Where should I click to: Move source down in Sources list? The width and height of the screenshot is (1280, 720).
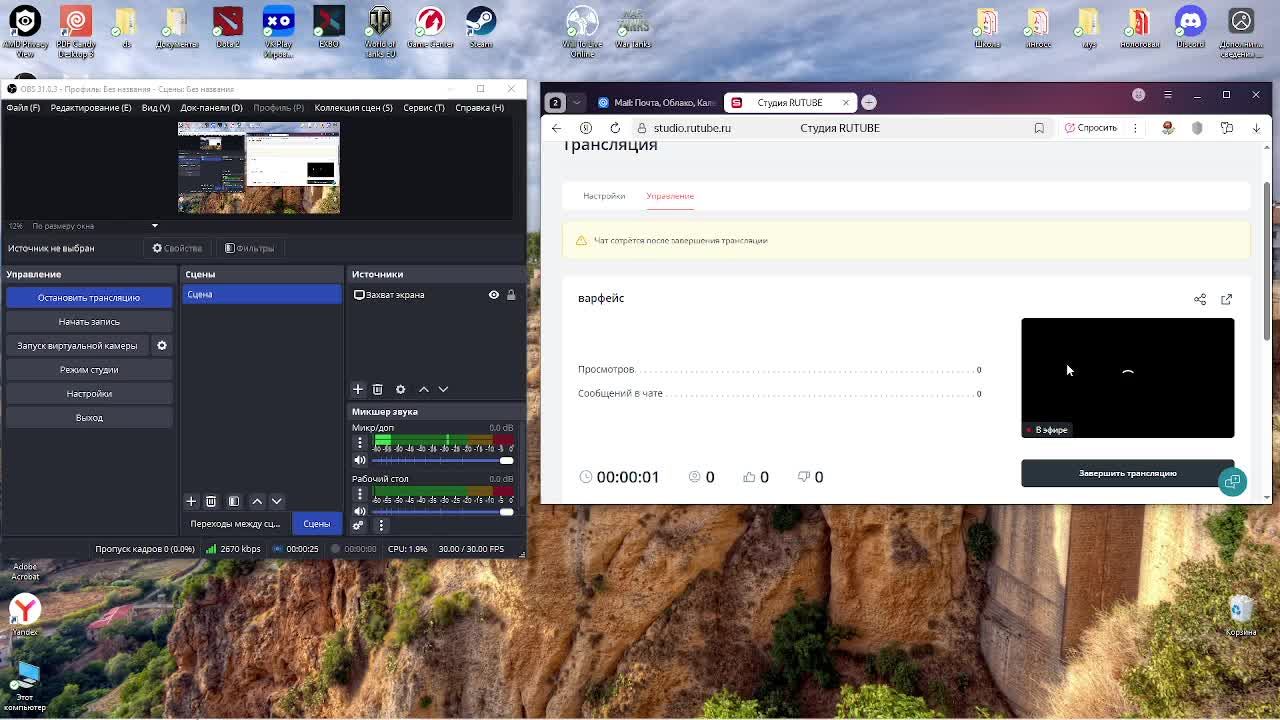(x=444, y=389)
